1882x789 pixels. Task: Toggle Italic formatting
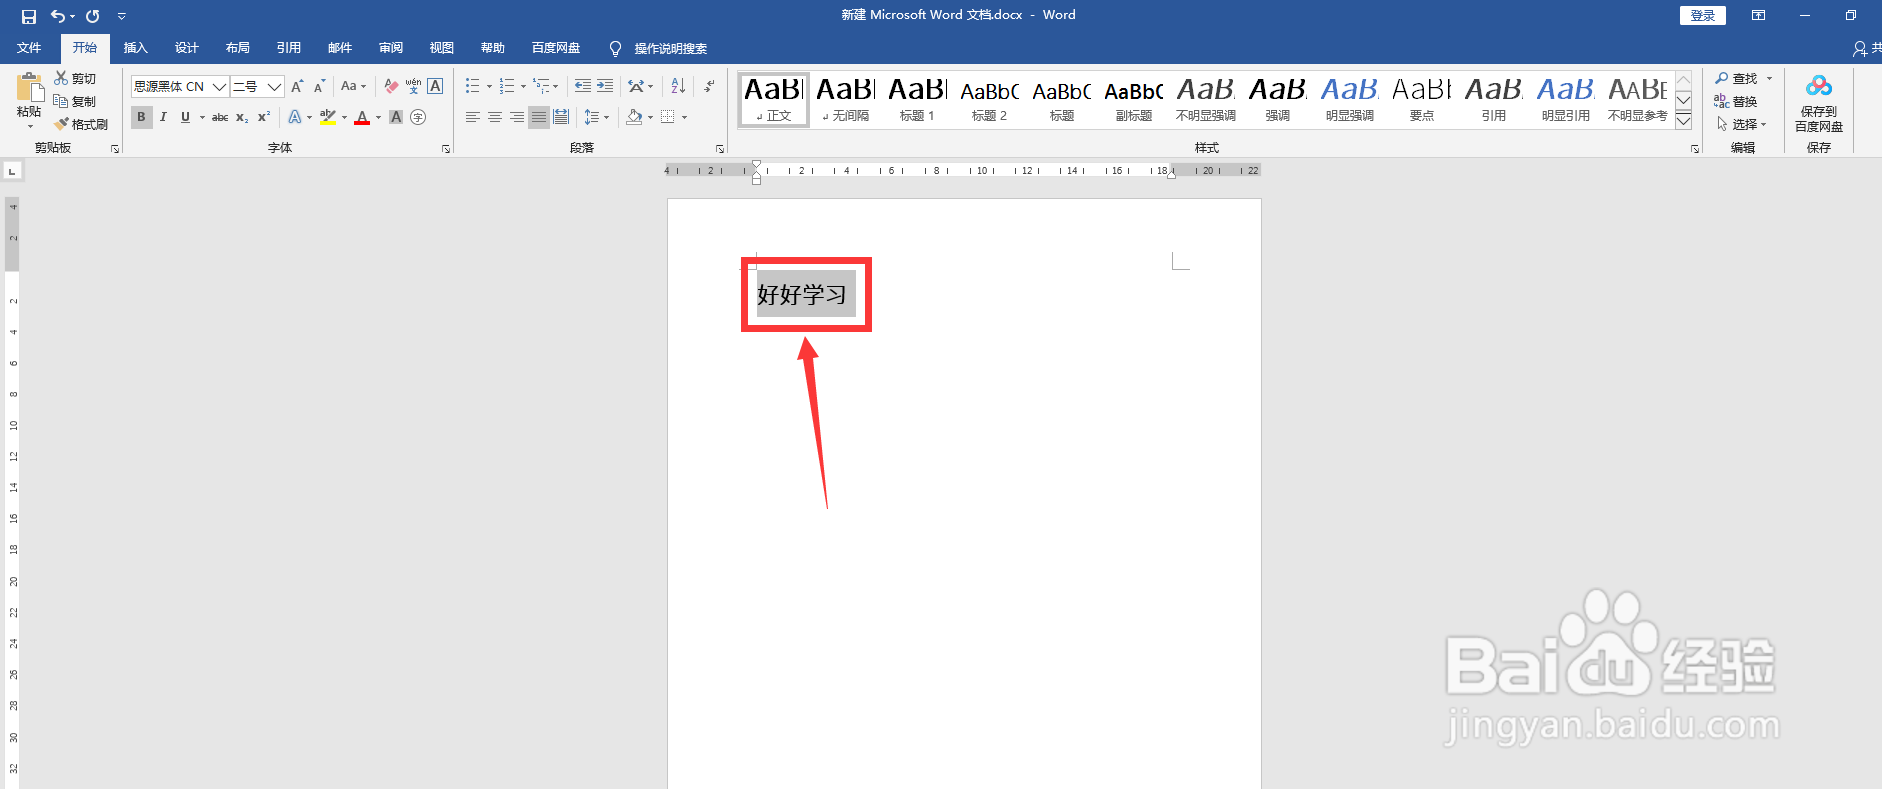tap(163, 117)
